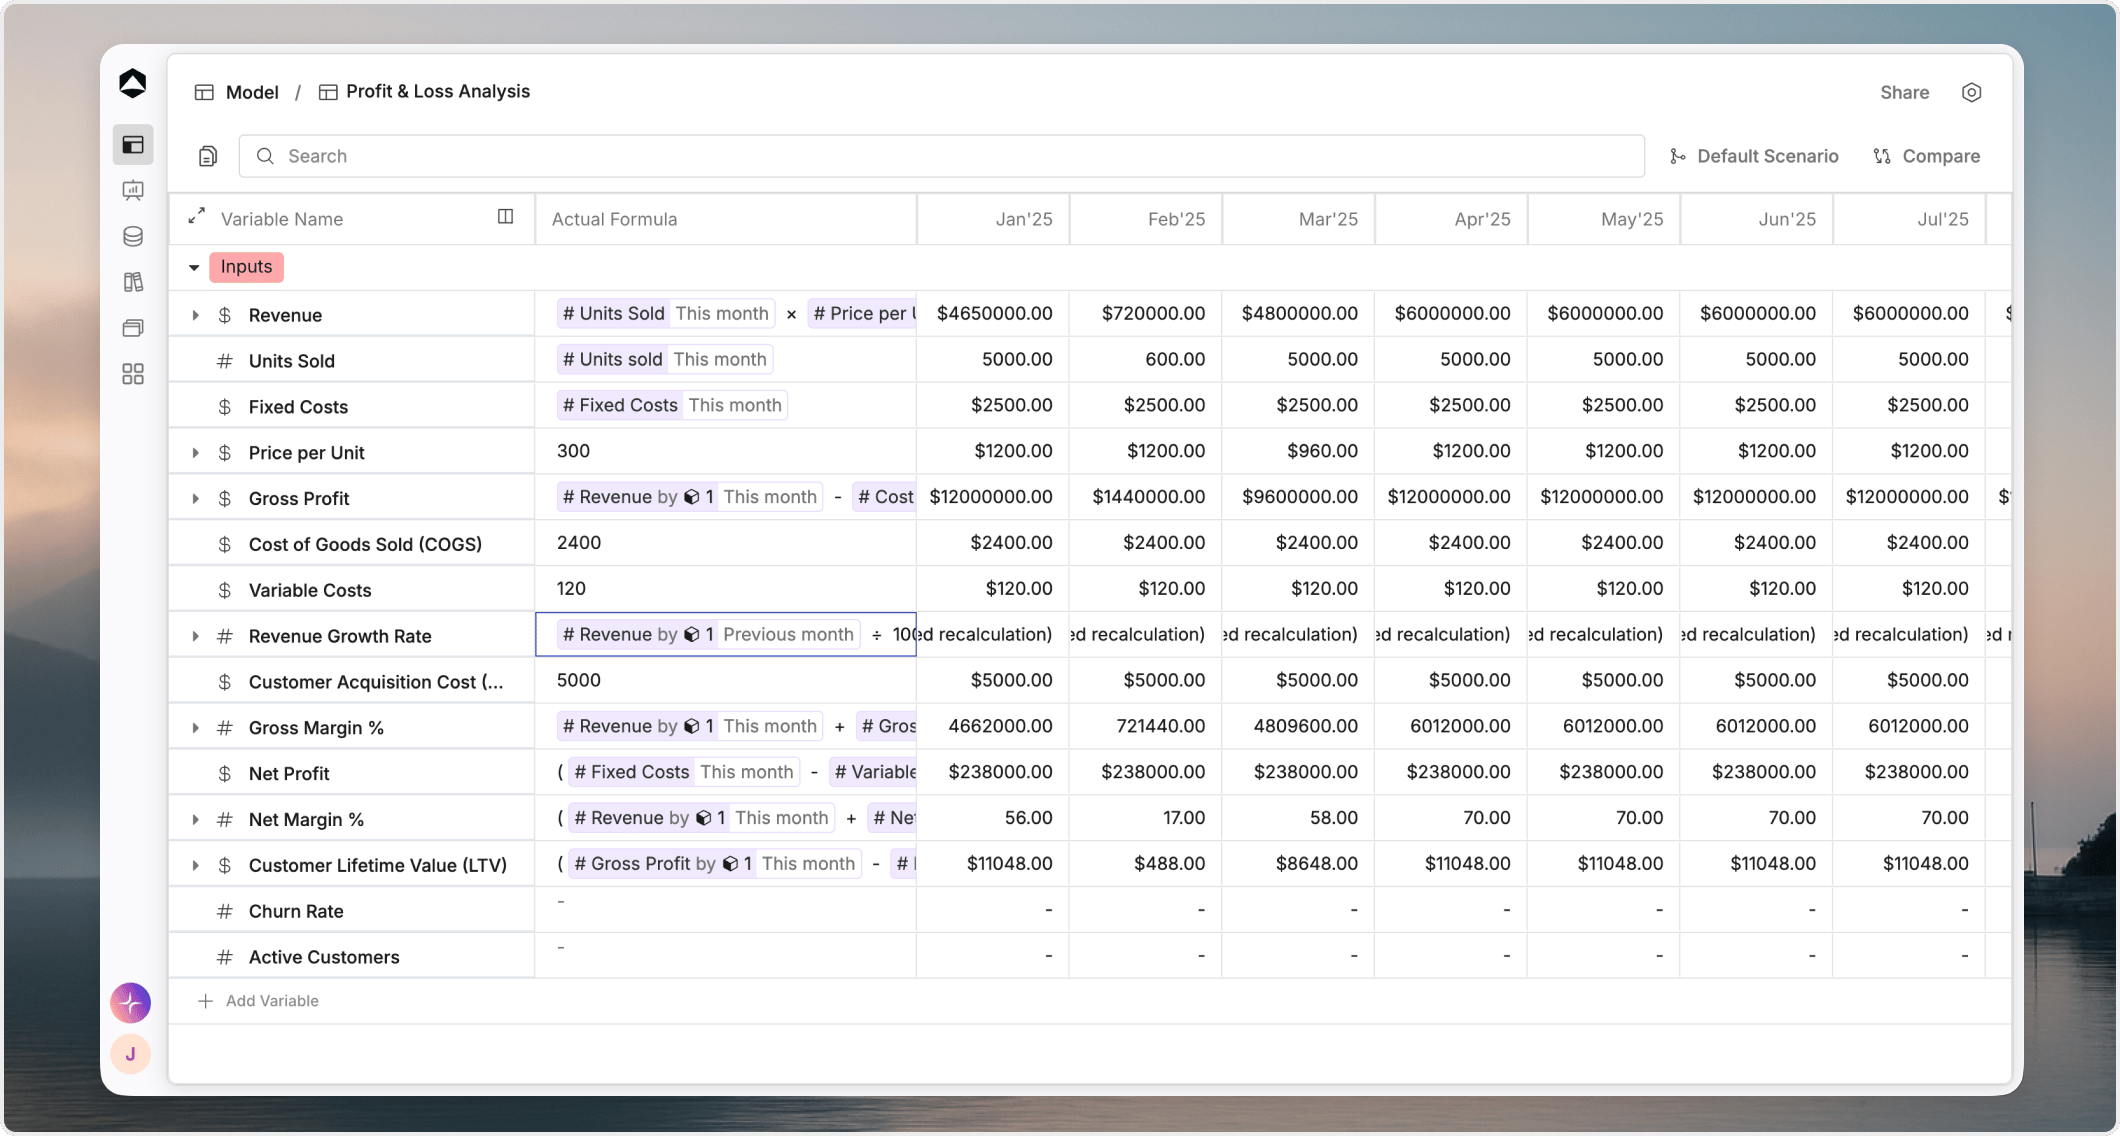2120x1136 pixels.
Task: Open the Profit & Loss Analysis breadcrumb
Action: [425, 91]
